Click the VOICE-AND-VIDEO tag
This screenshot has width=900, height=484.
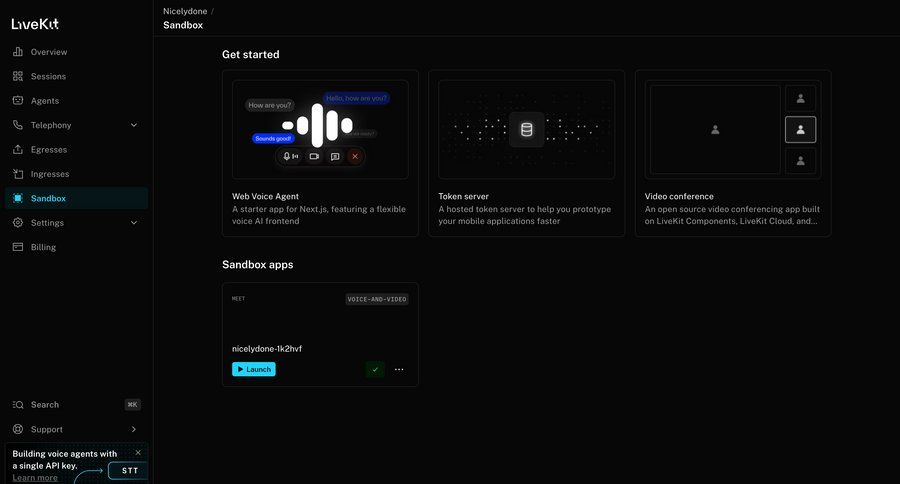click(377, 299)
